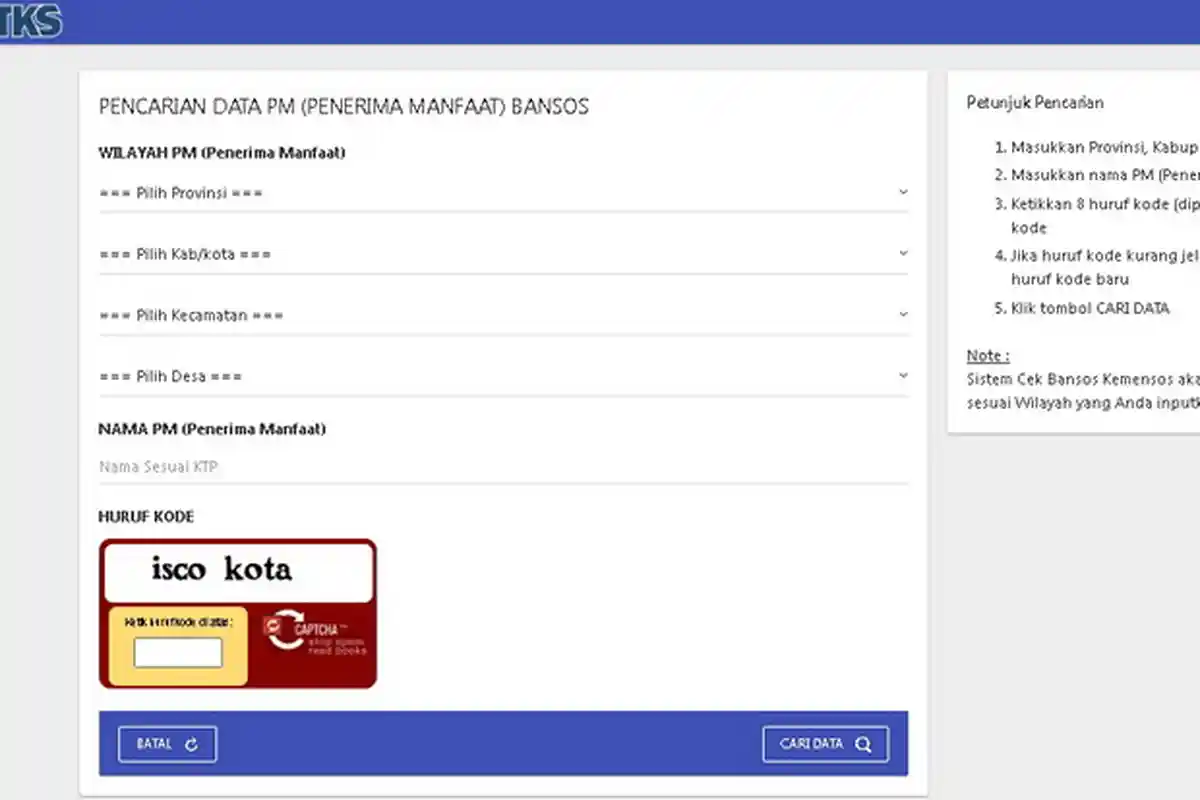The image size is (1200, 800).
Task: Click the magnifier icon inside CARI DATA
Action: pyautogui.click(x=862, y=744)
